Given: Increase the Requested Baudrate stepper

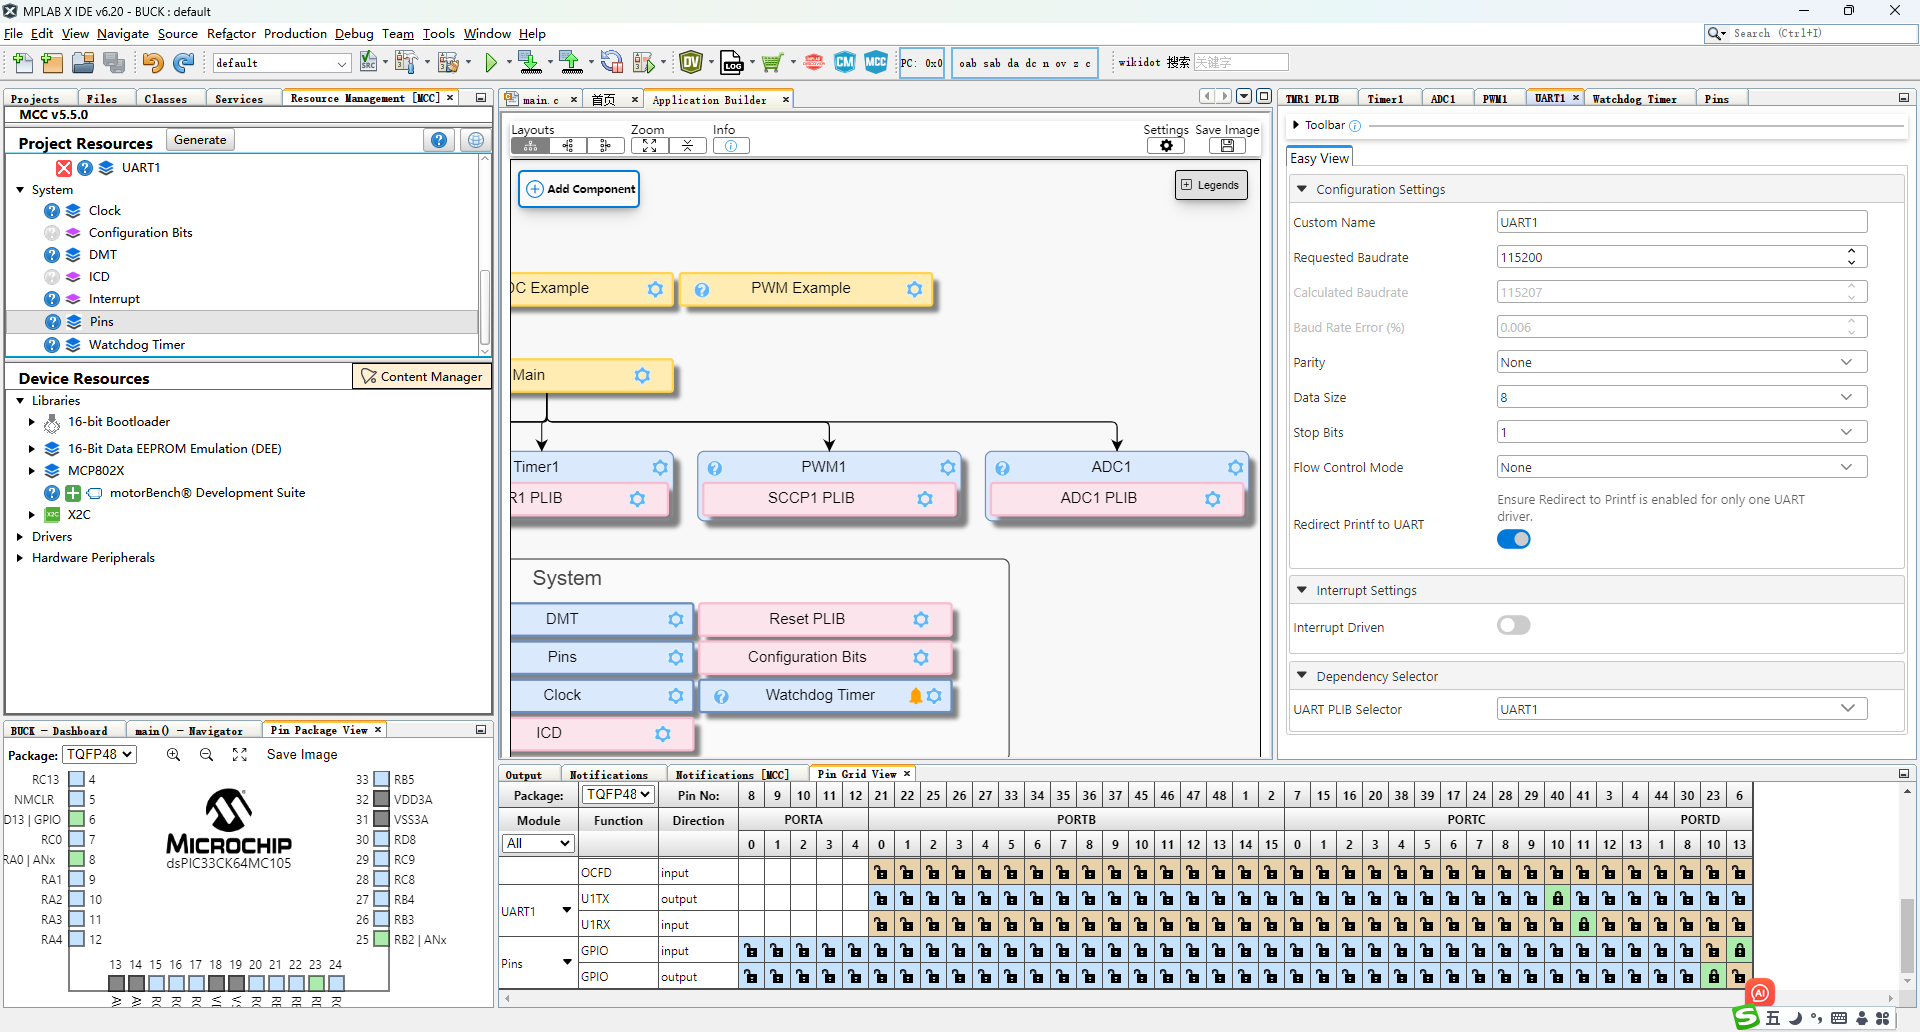Looking at the screenshot, I should tap(1852, 252).
